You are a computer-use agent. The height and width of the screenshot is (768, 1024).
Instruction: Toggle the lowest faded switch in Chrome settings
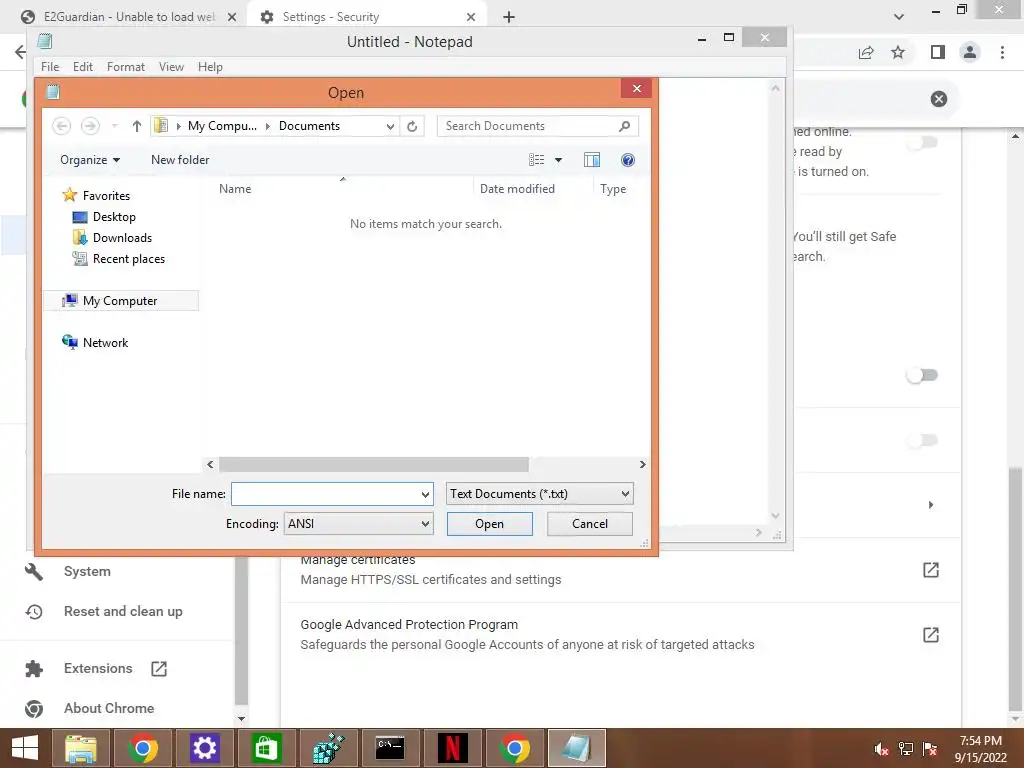(923, 441)
